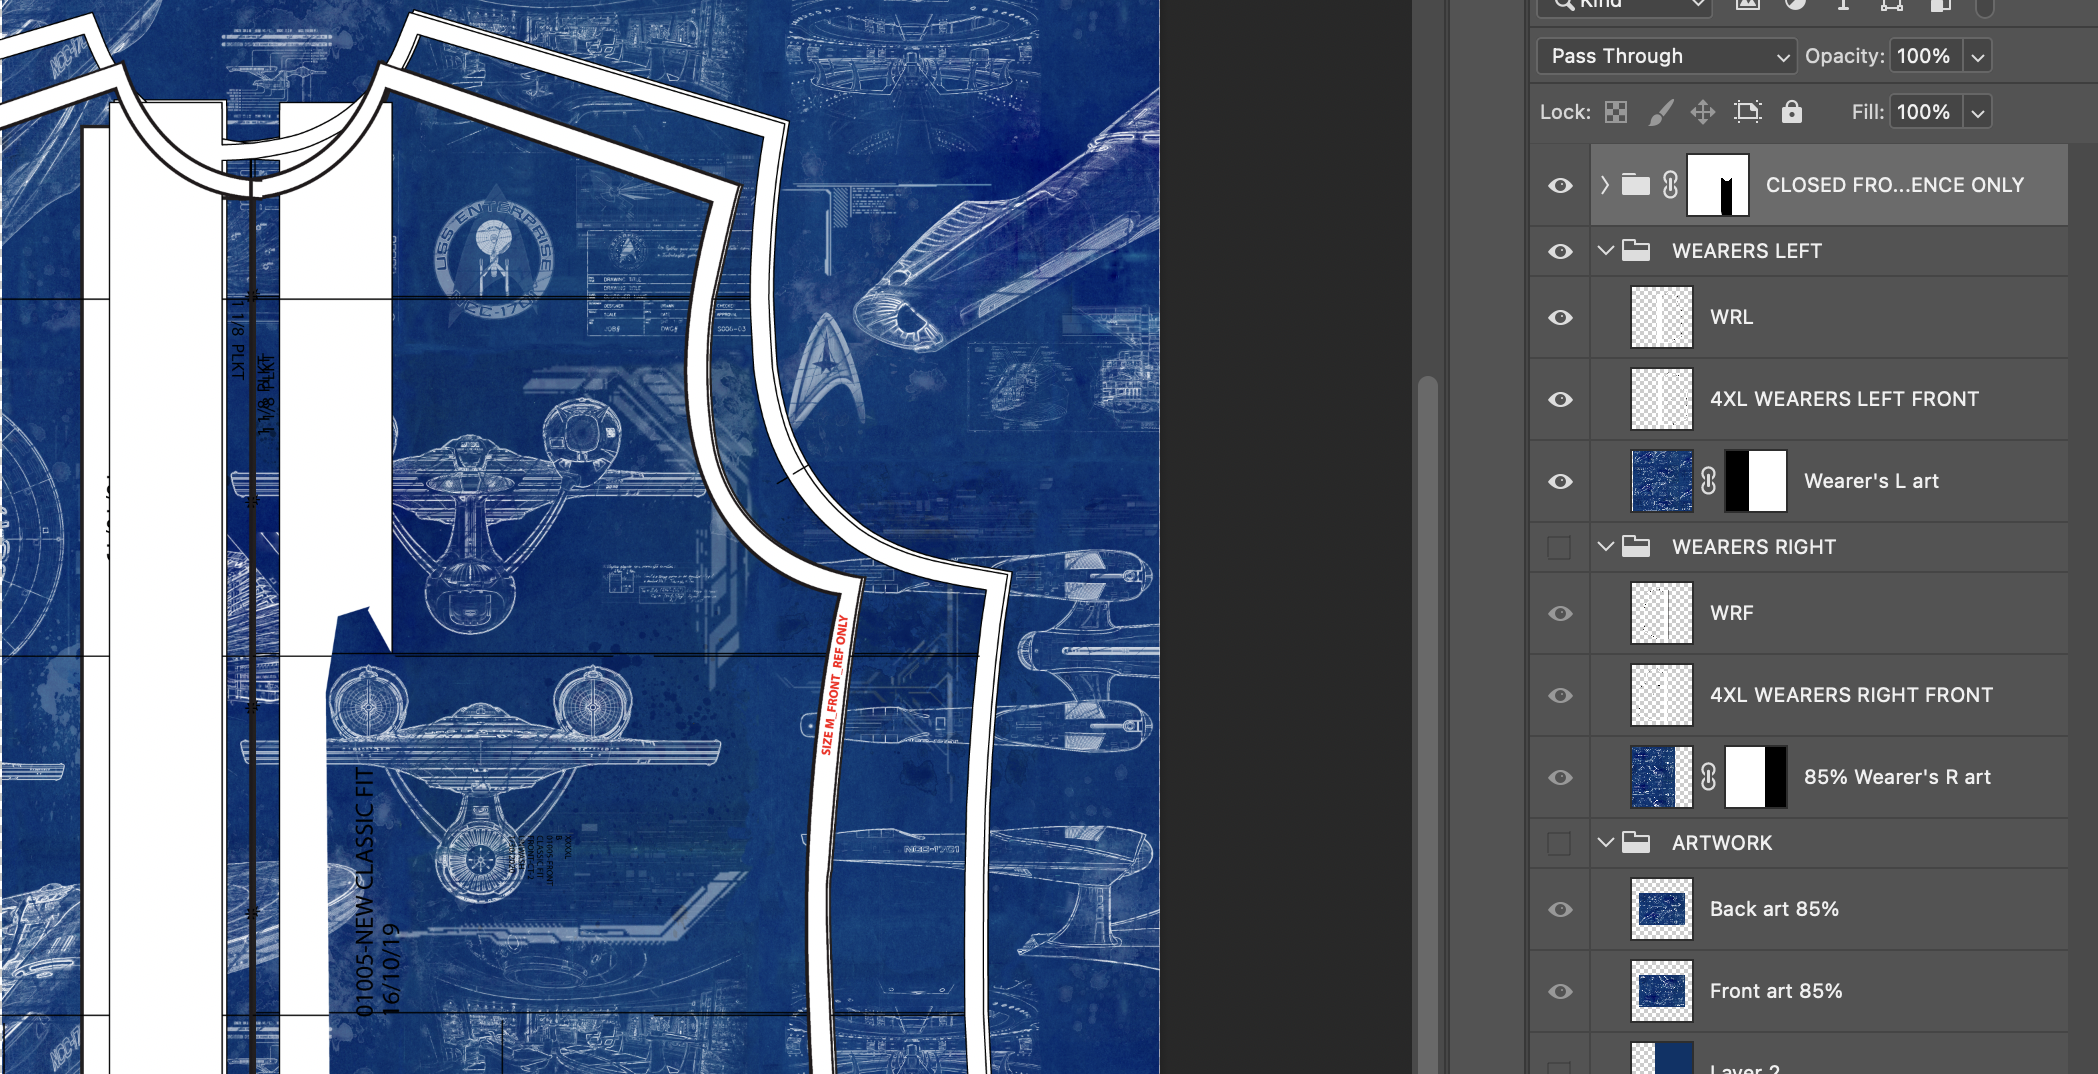Lock layer position with move icon
This screenshot has height=1074, width=2098.
(x=1703, y=112)
